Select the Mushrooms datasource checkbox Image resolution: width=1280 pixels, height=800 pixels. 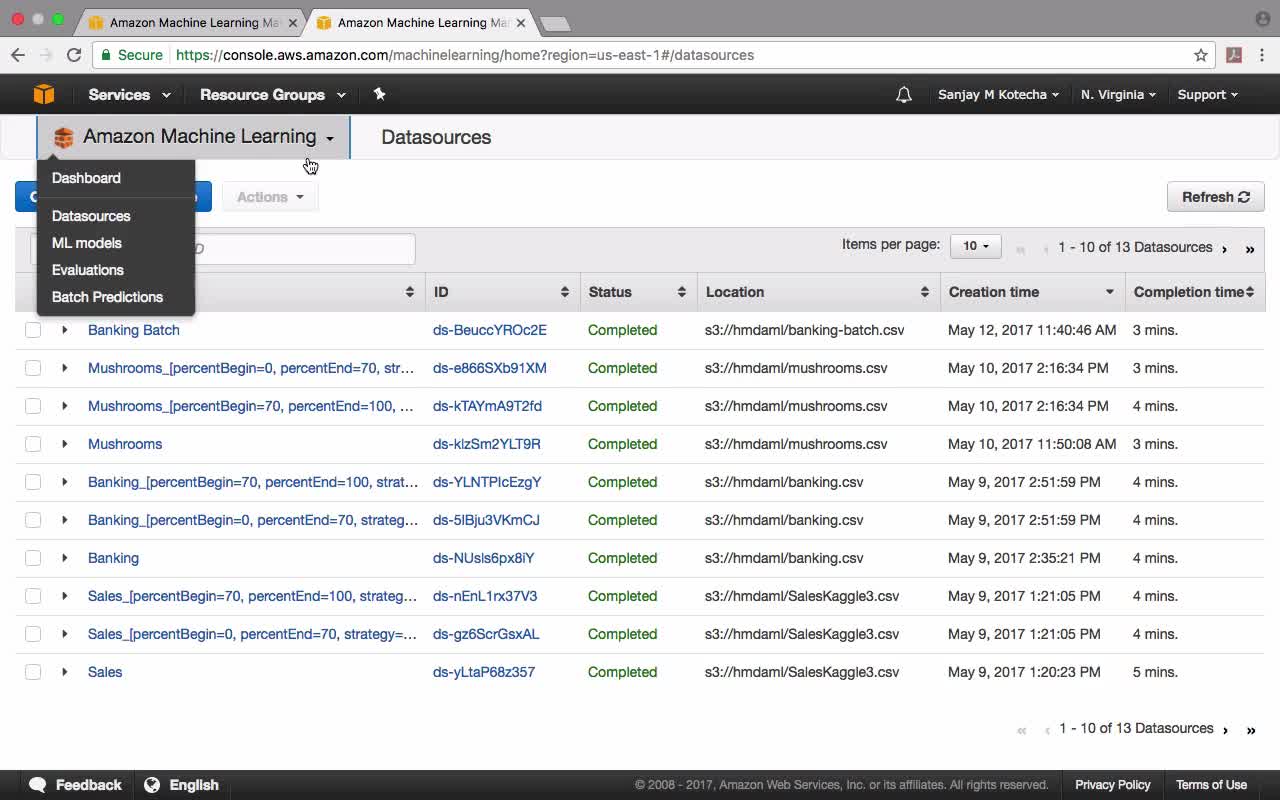pos(33,444)
